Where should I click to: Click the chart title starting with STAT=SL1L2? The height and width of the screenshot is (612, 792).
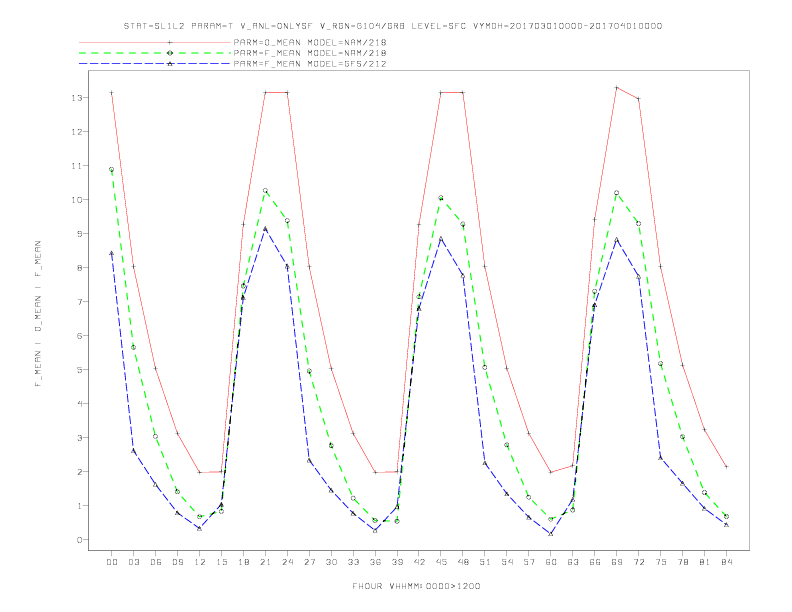(x=392, y=26)
